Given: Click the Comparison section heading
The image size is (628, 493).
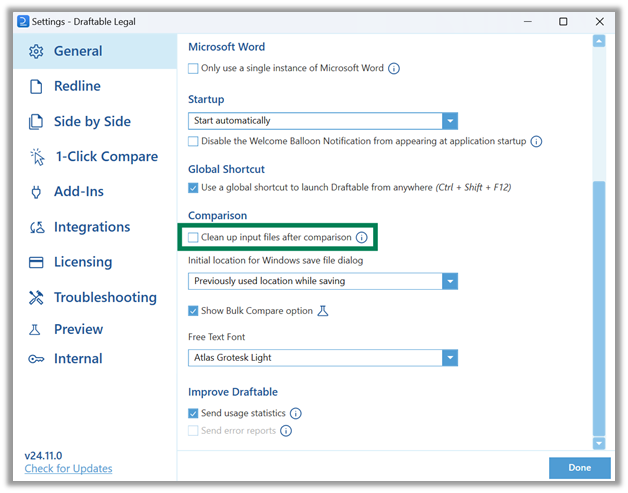Looking at the screenshot, I should coord(217,216).
